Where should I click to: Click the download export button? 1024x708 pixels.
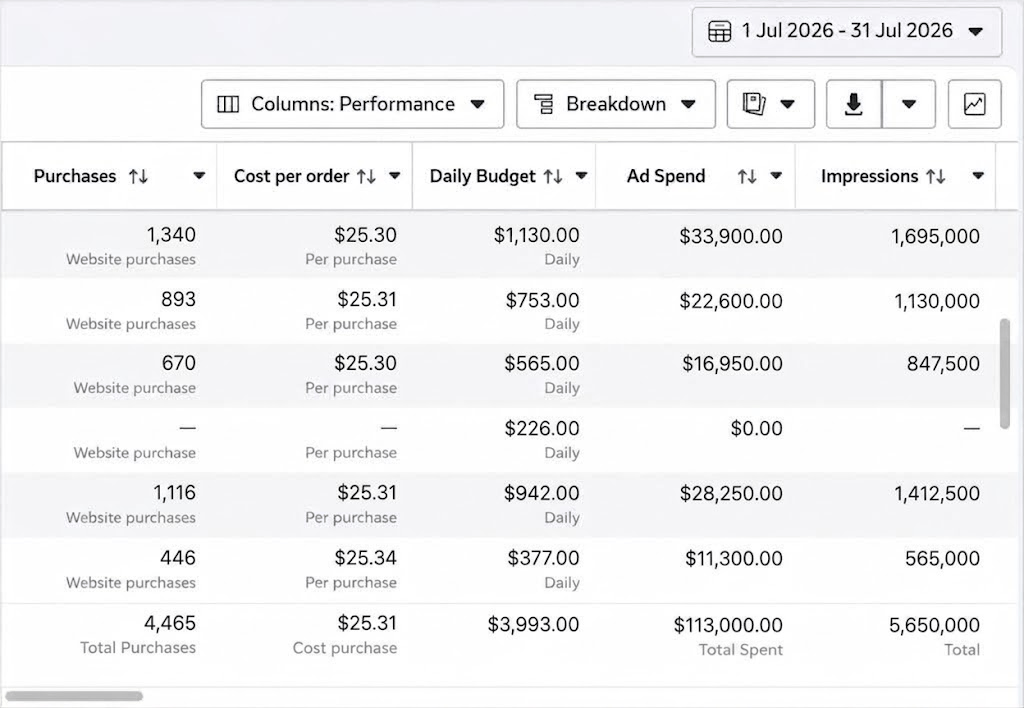pos(854,104)
